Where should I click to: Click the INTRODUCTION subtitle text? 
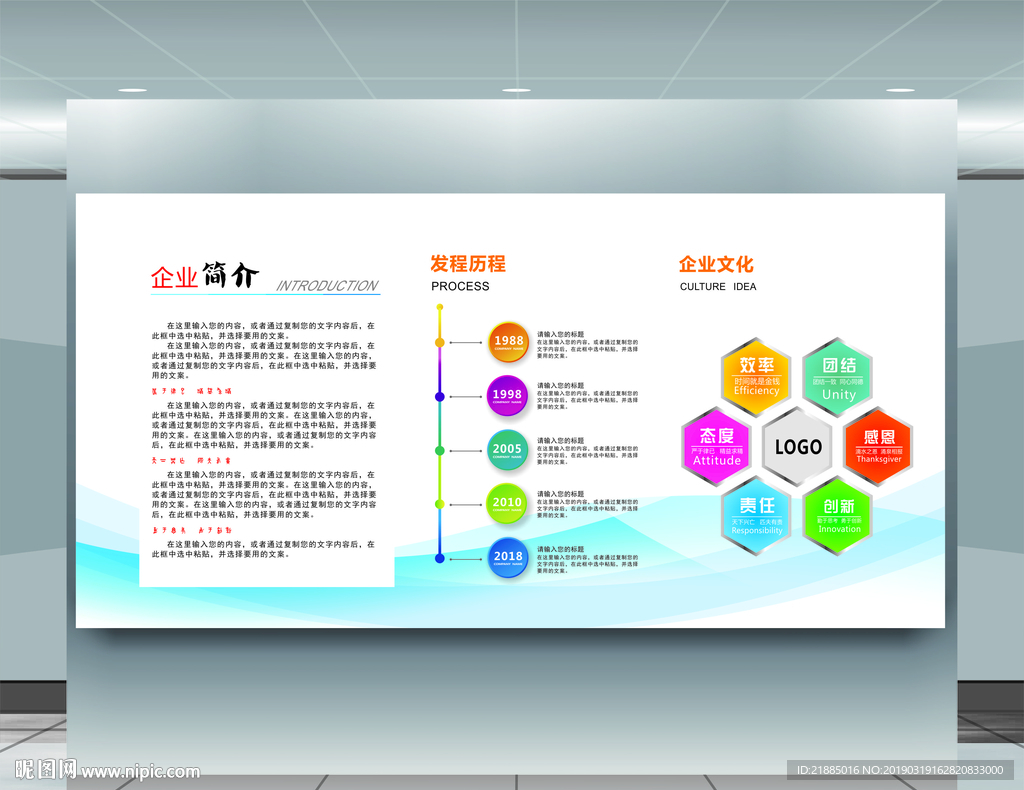coord(327,285)
